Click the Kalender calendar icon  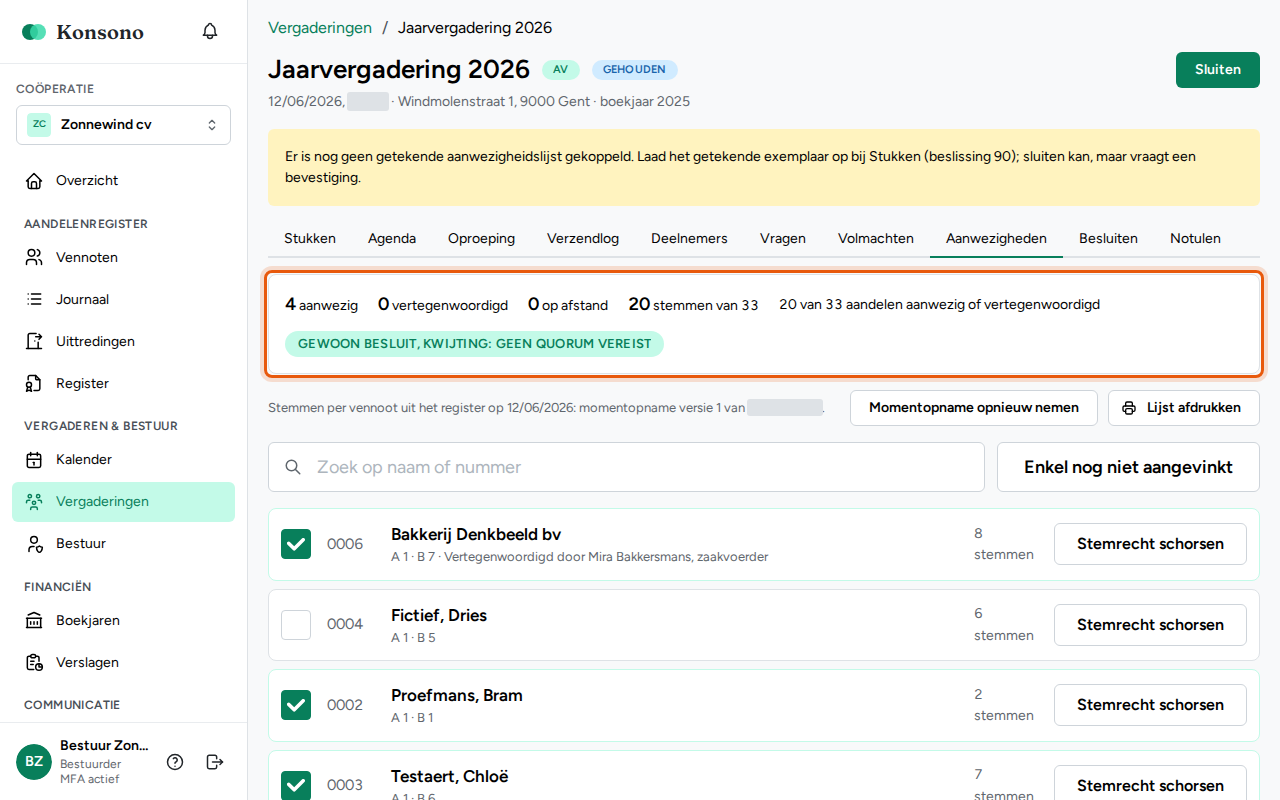[34, 460]
